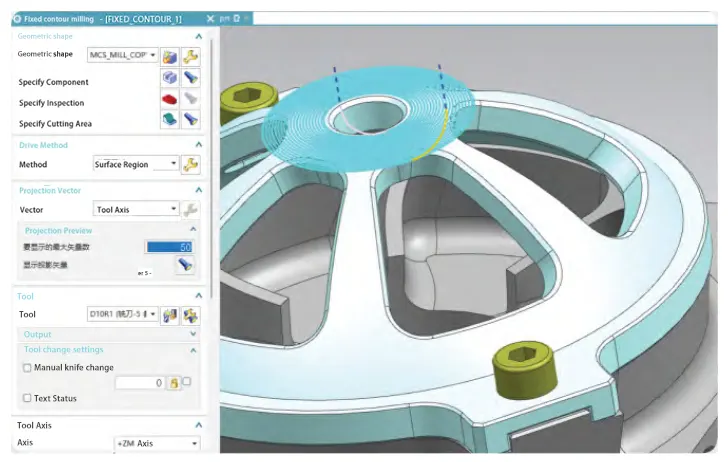728x462 pixels.
Task: Show projection vectors flashlight icon
Action: (x=185, y=265)
